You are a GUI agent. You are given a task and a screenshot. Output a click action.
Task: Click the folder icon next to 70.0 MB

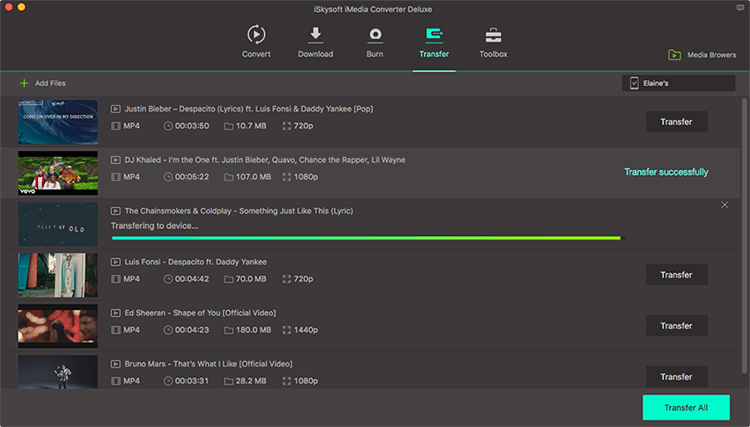point(229,279)
